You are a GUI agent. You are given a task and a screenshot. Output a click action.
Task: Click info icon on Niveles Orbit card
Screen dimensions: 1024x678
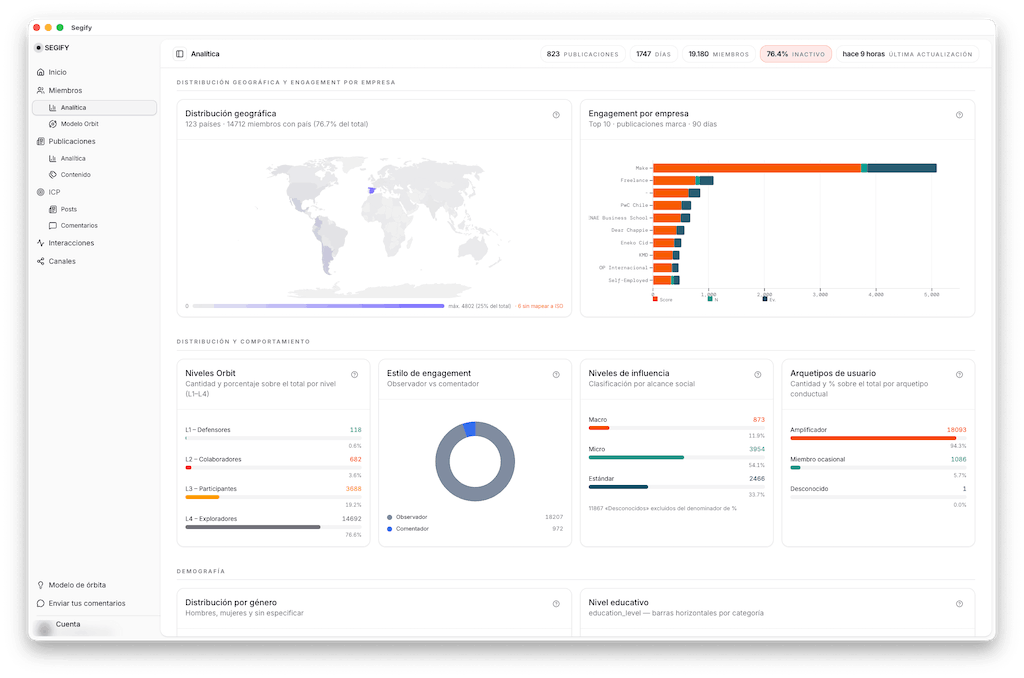coord(355,375)
